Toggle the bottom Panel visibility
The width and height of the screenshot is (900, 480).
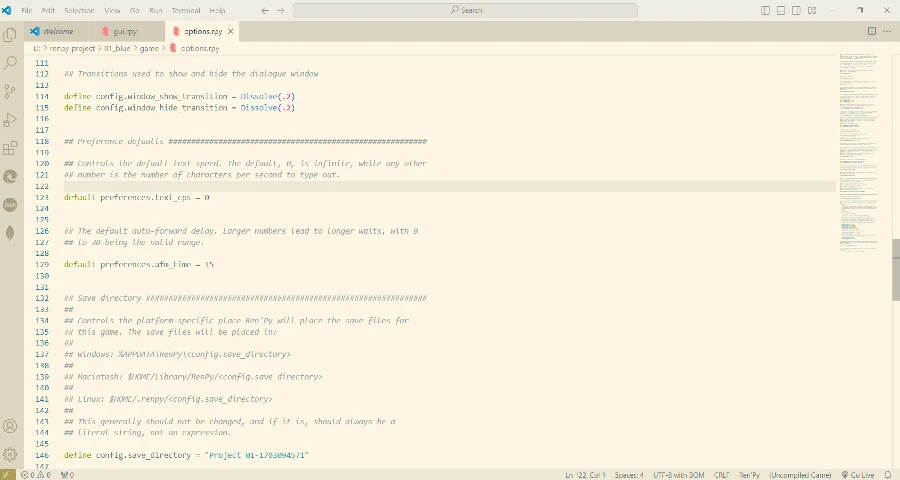click(780, 10)
